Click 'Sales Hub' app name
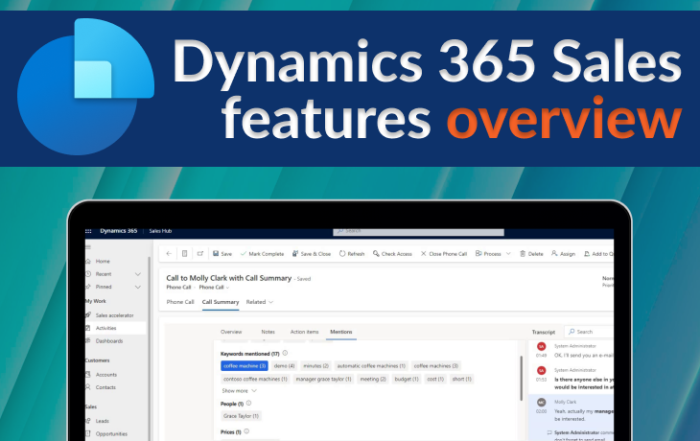This screenshot has width=700, height=441. coord(160,231)
